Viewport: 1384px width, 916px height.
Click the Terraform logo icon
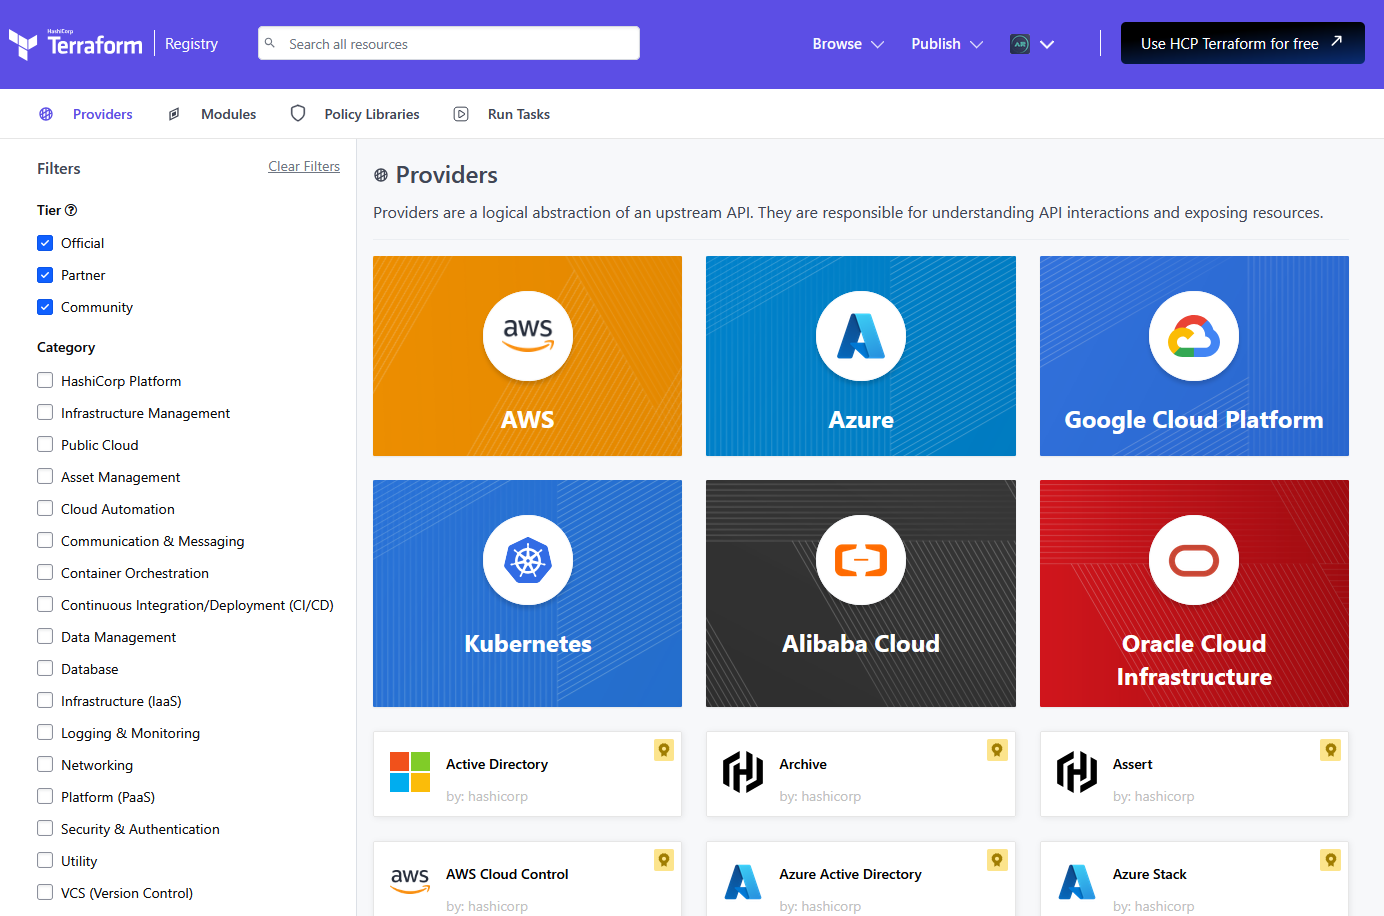point(23,44)
